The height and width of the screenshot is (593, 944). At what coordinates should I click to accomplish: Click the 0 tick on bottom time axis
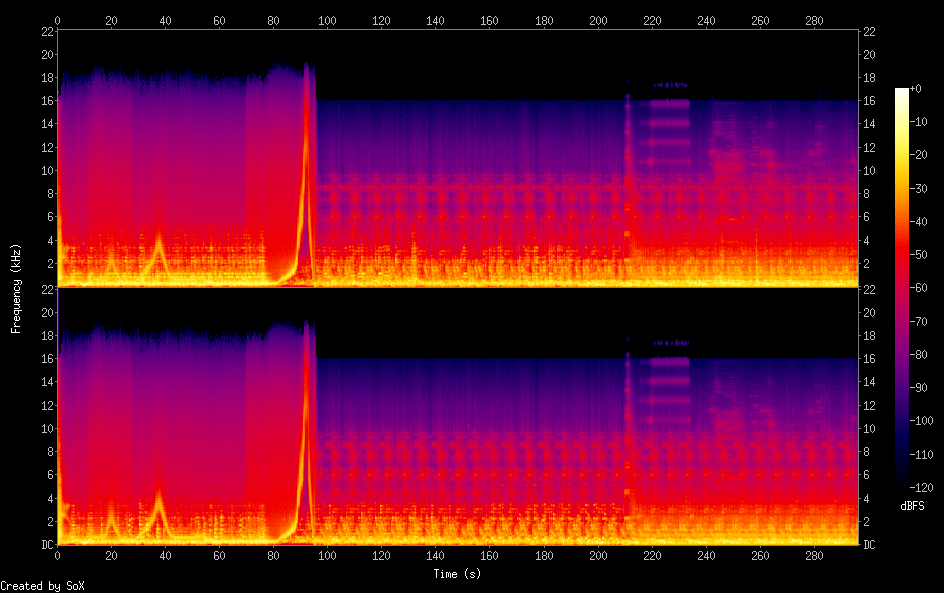[x=58, y=554]
